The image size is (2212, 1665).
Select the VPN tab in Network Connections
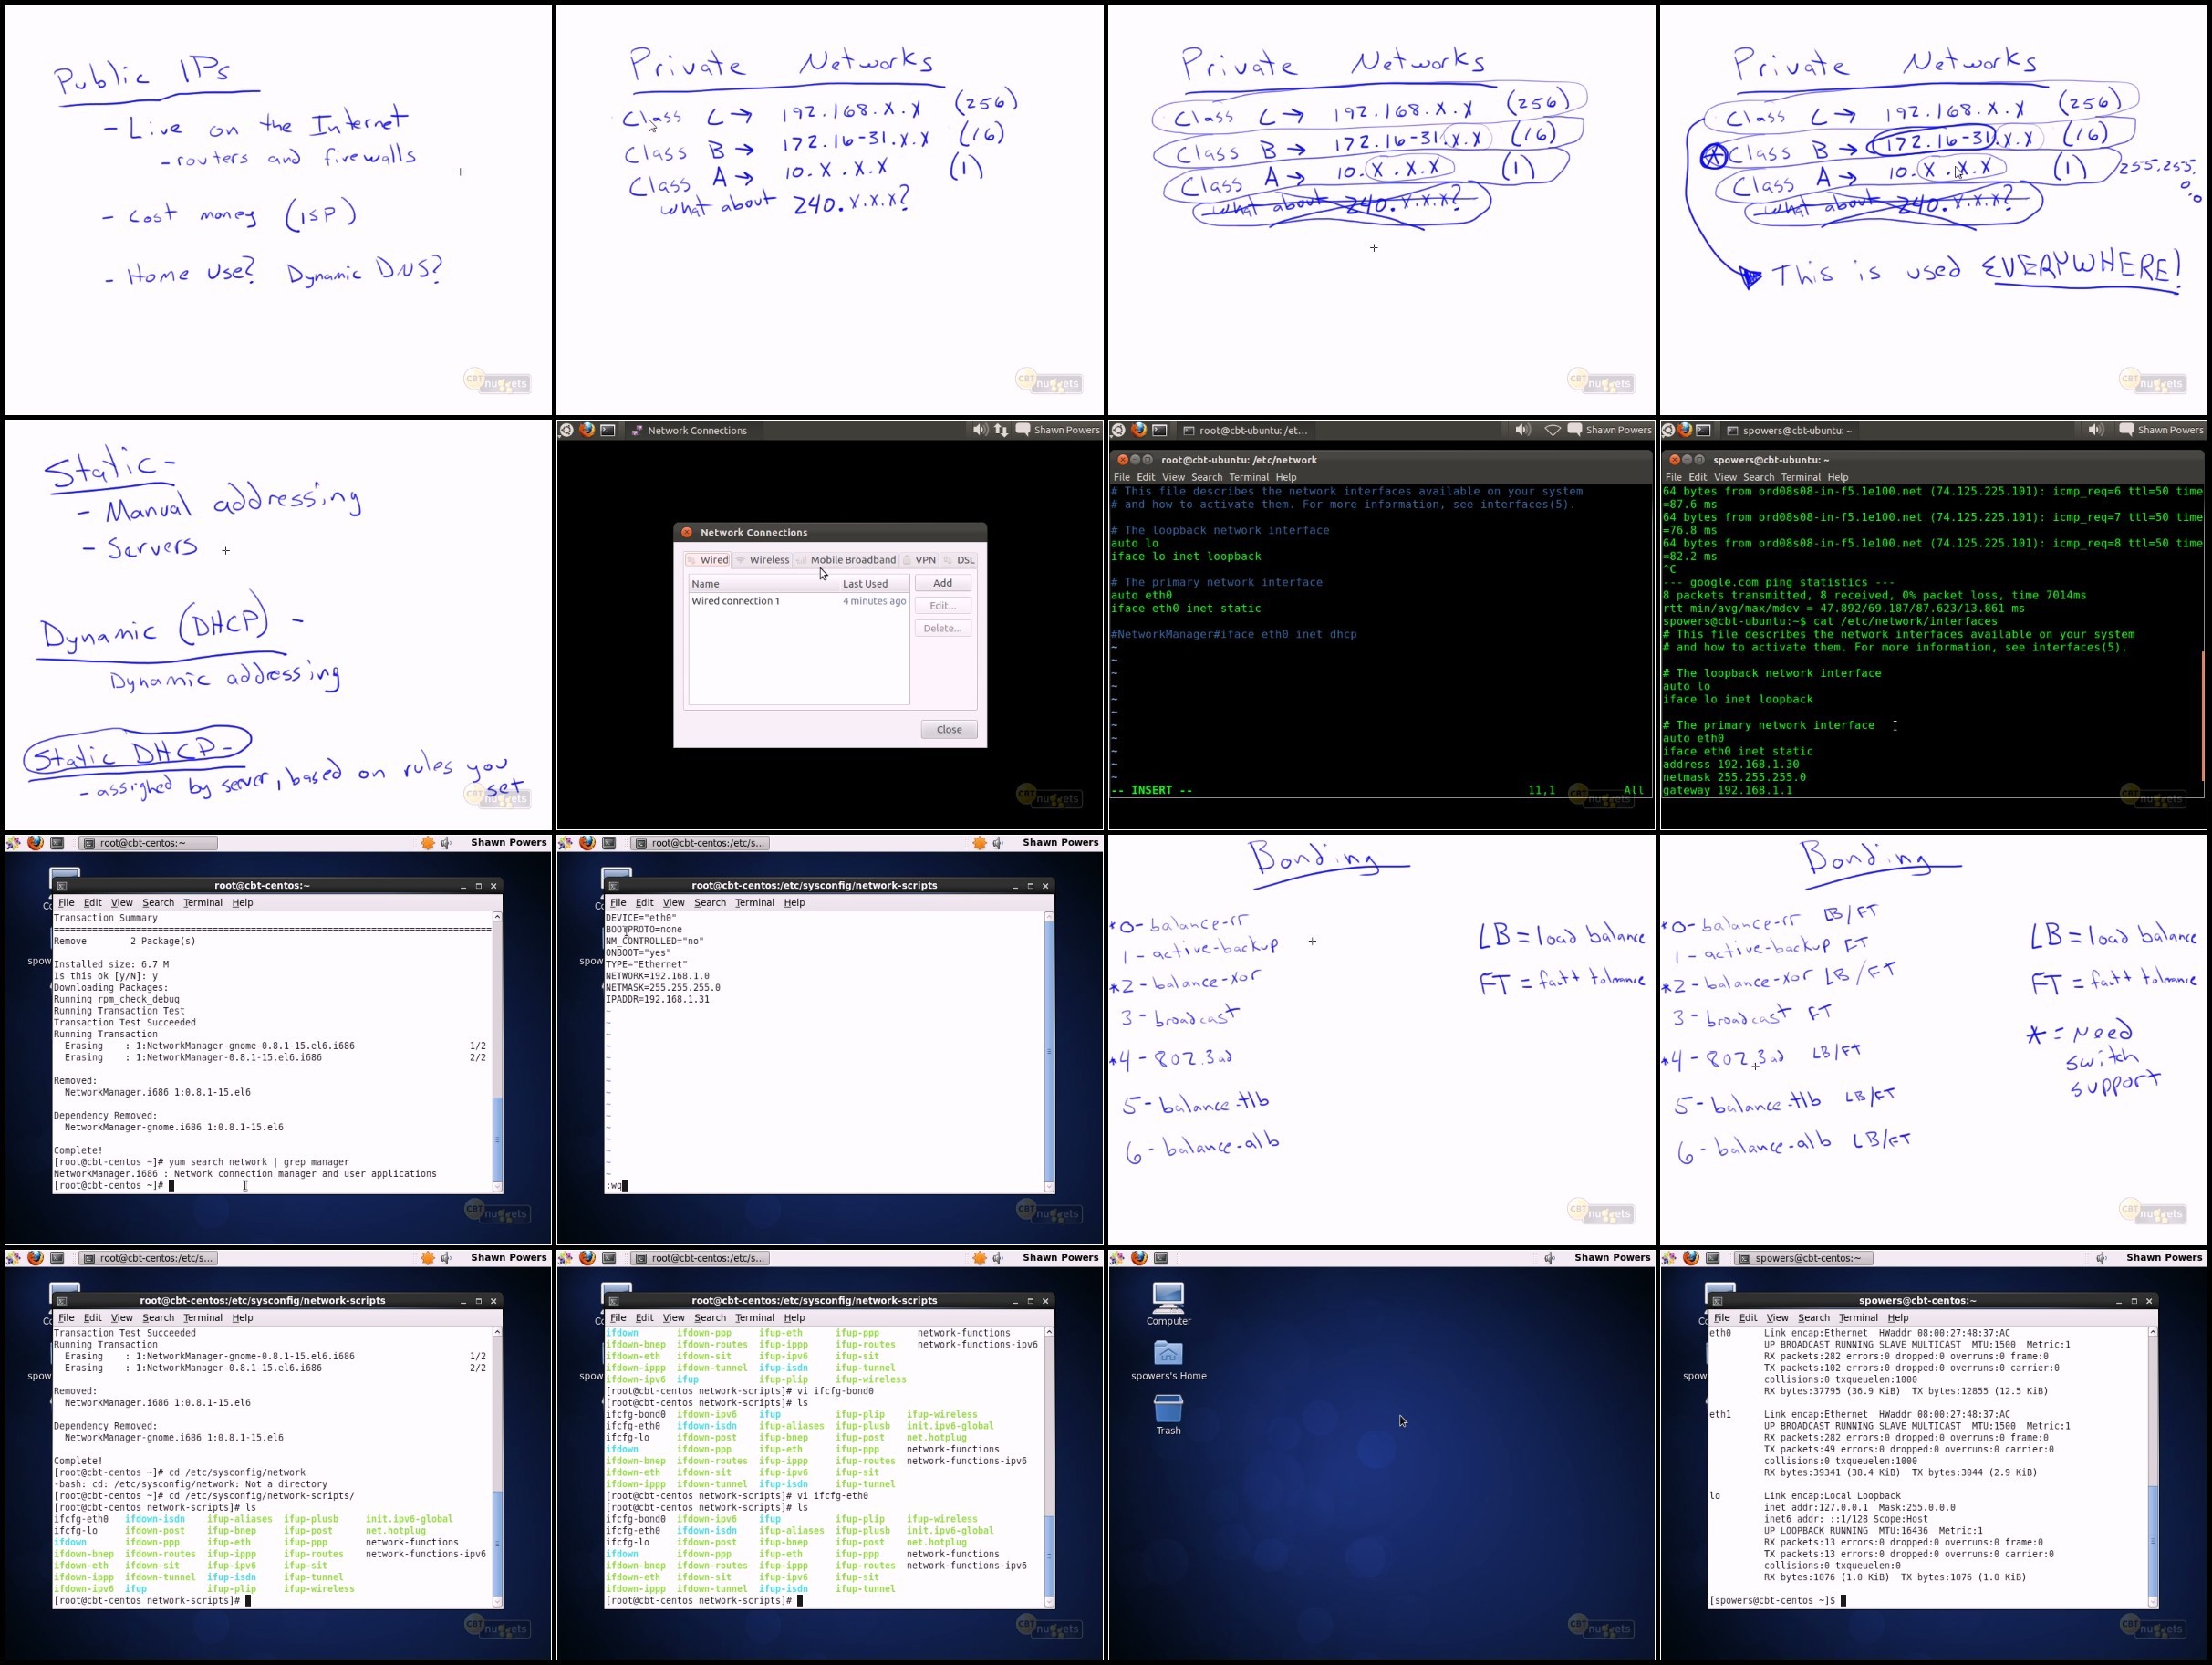(x=919, y=560)
